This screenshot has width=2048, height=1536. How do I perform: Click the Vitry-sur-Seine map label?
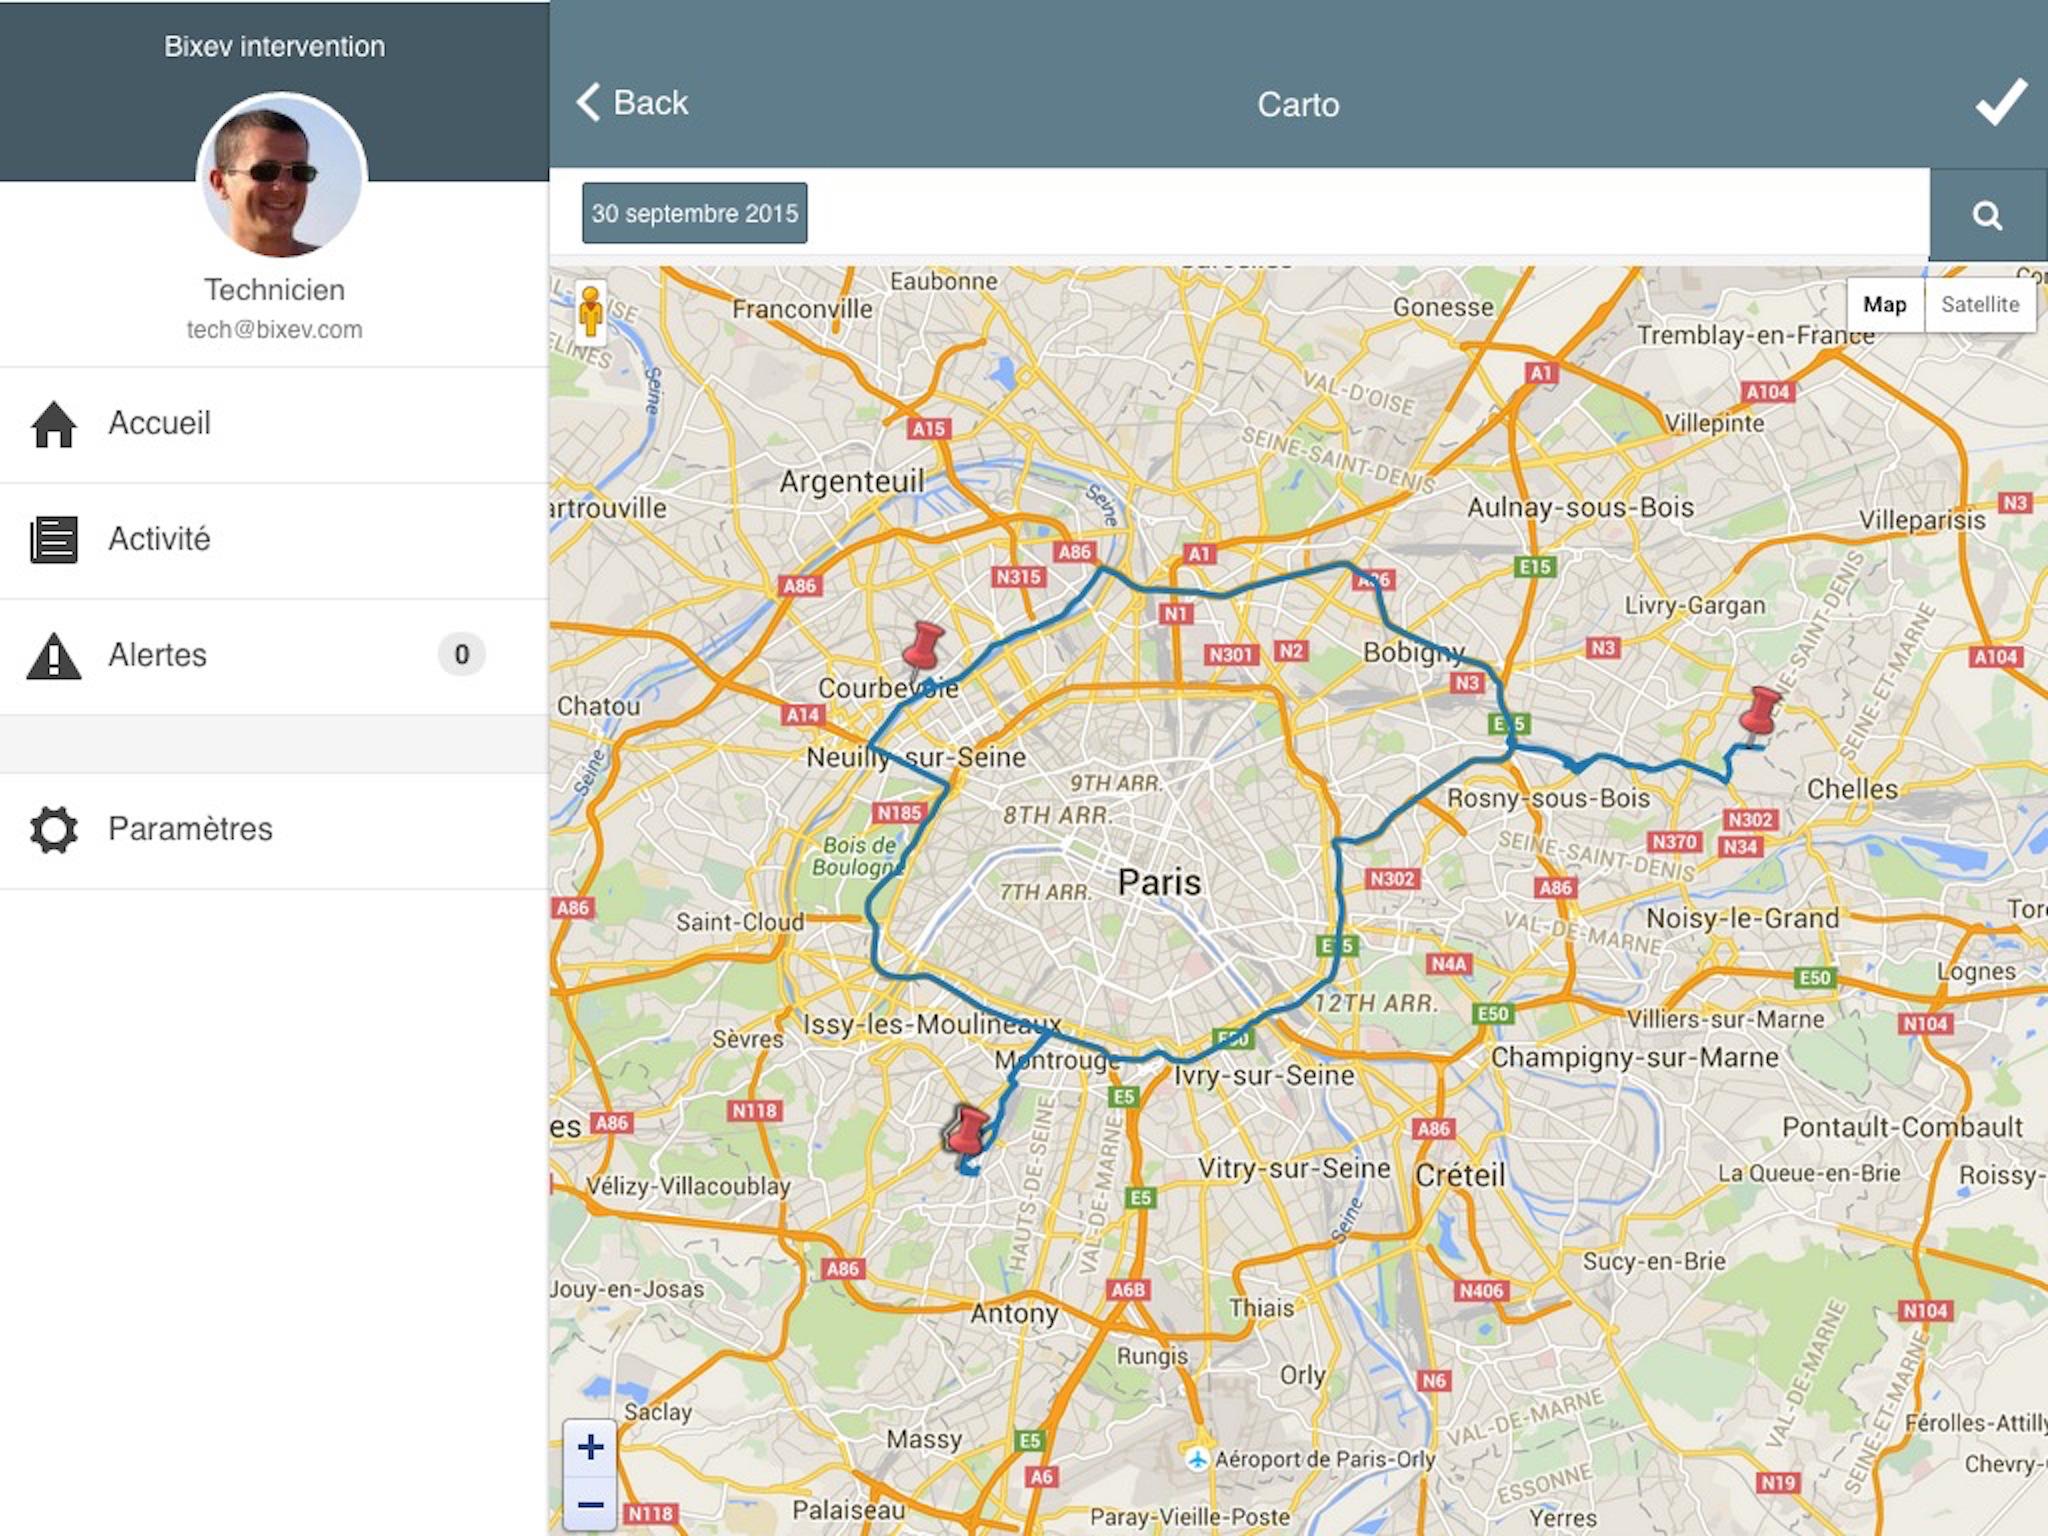pyautogui.click(x=1294, y=1169)
